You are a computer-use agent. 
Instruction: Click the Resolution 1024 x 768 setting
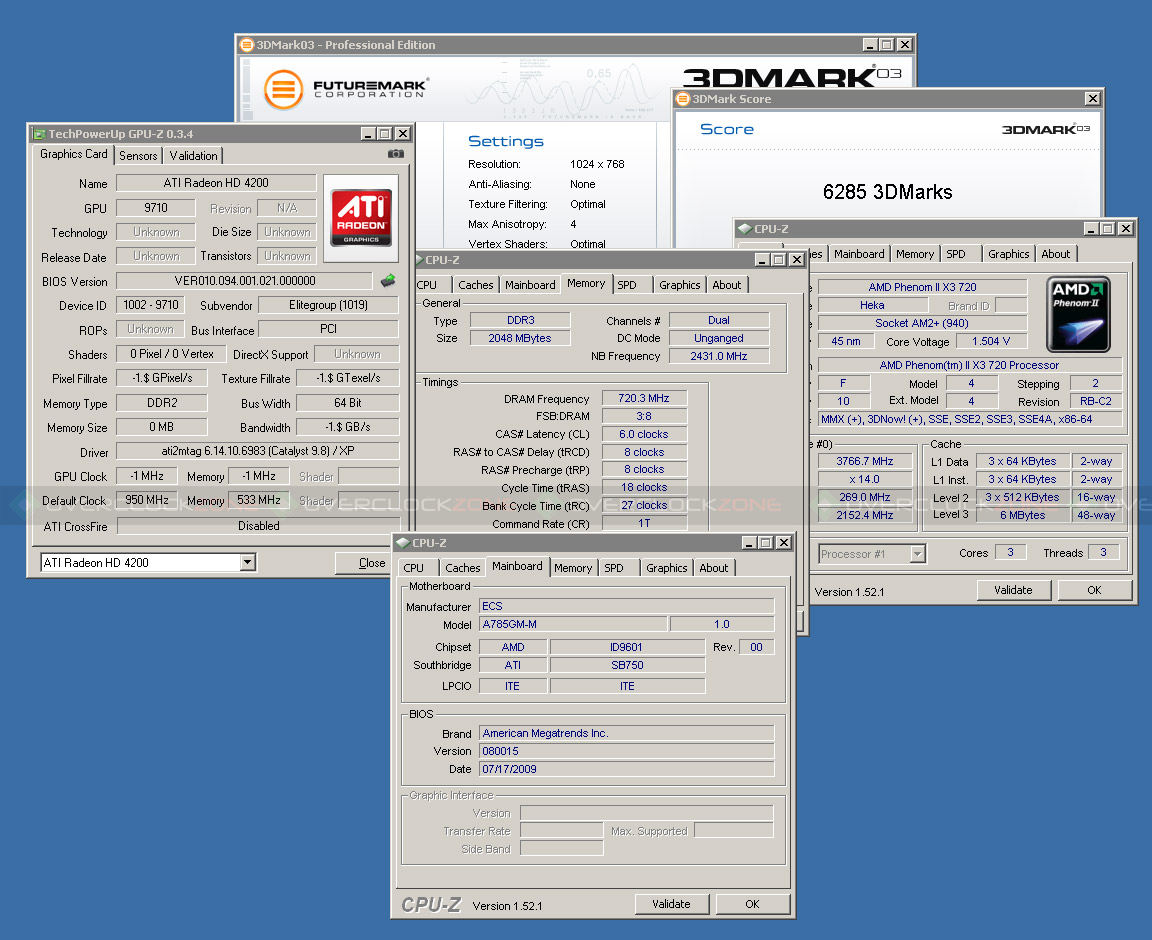[x=597, y=165]
